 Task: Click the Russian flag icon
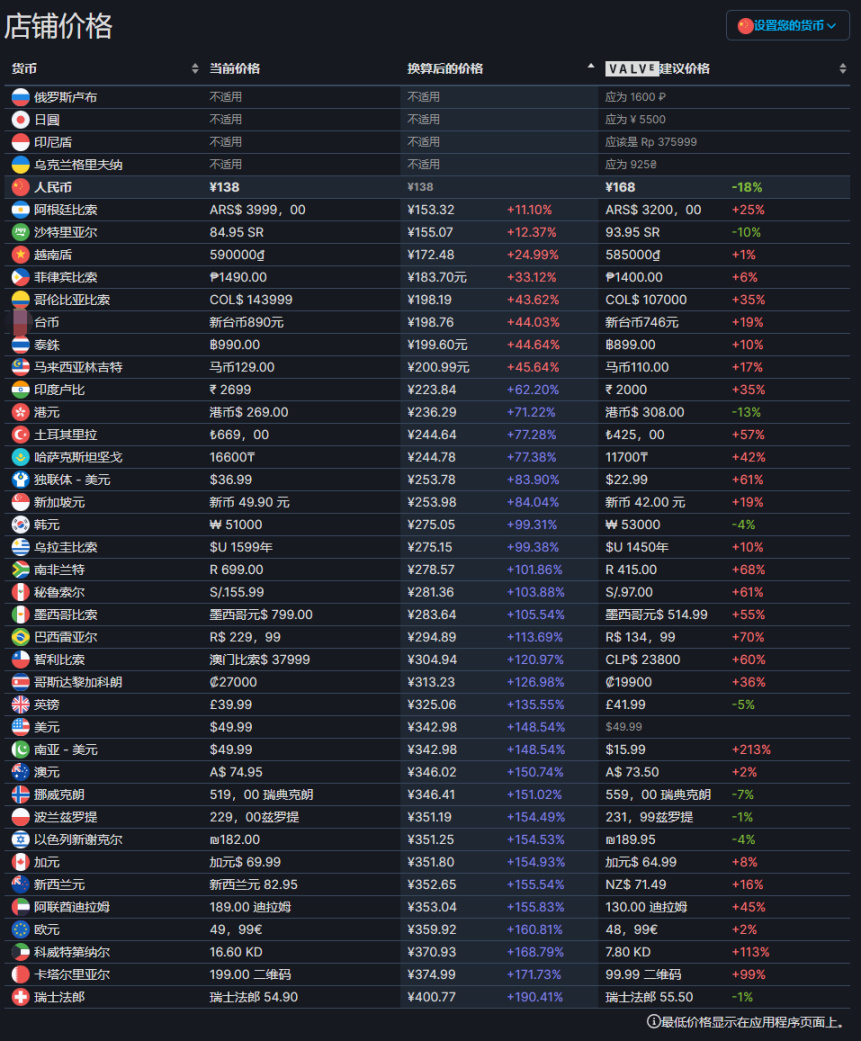[20, 97]
